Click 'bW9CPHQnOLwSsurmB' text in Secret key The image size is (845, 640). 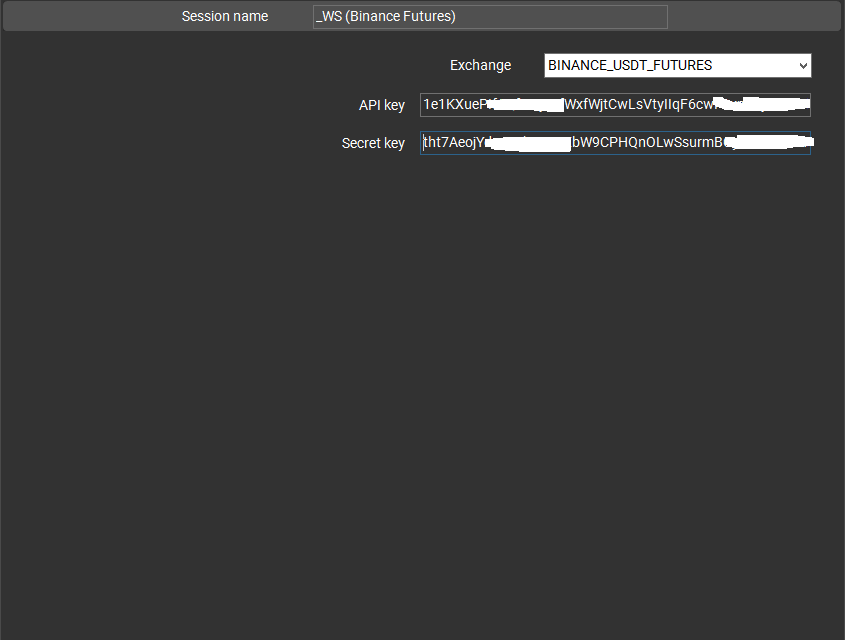(x=645, y=143)
